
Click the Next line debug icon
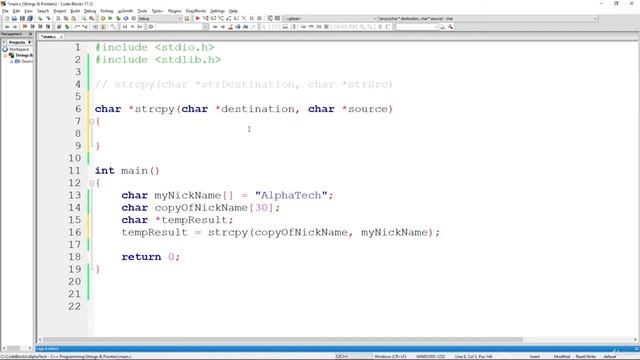pos(213,18)
